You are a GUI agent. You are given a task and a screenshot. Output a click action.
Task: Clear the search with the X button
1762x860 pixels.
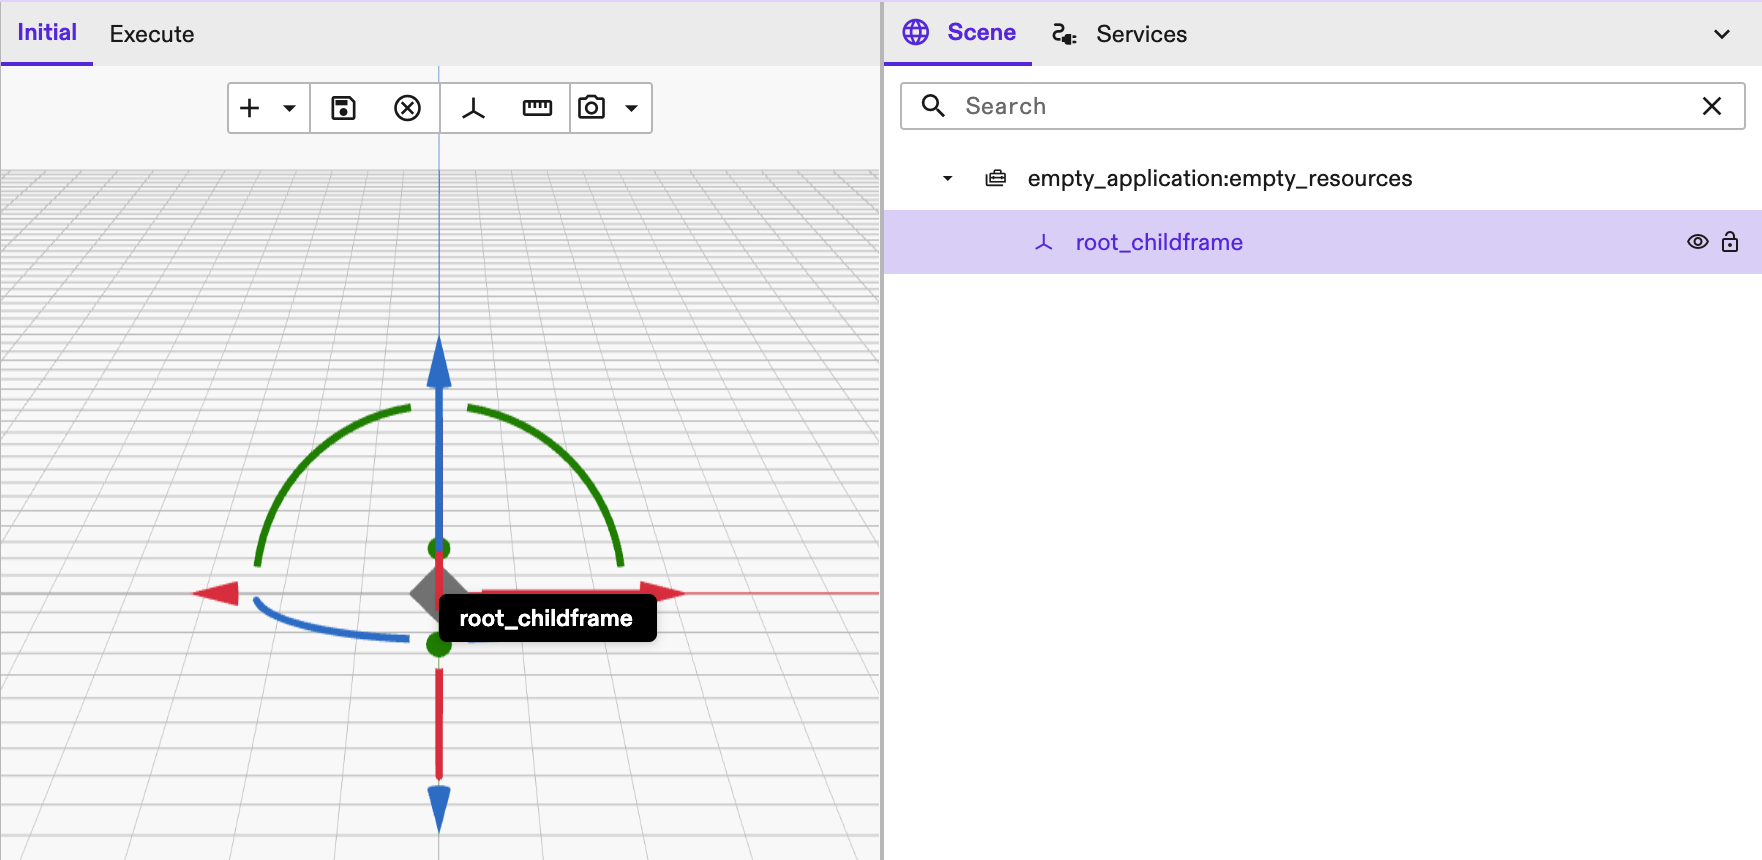coord(1711,106)
